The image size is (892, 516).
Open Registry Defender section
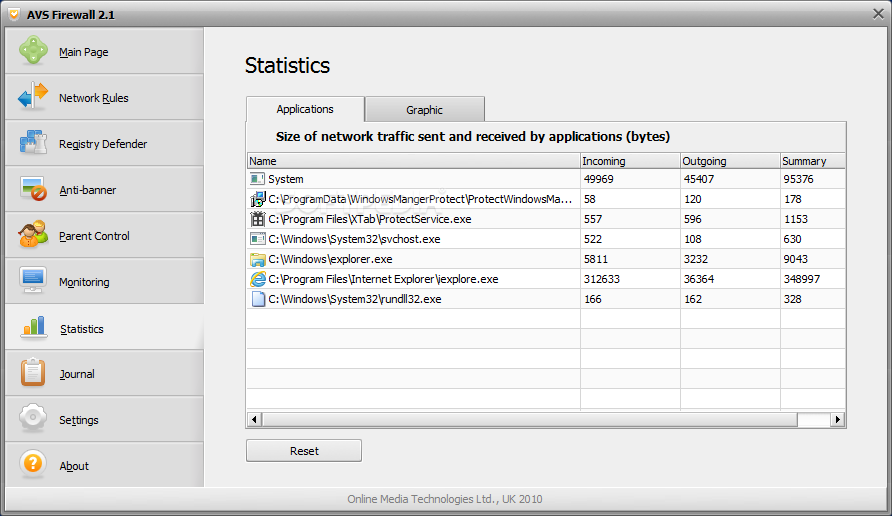click(103, 144)
